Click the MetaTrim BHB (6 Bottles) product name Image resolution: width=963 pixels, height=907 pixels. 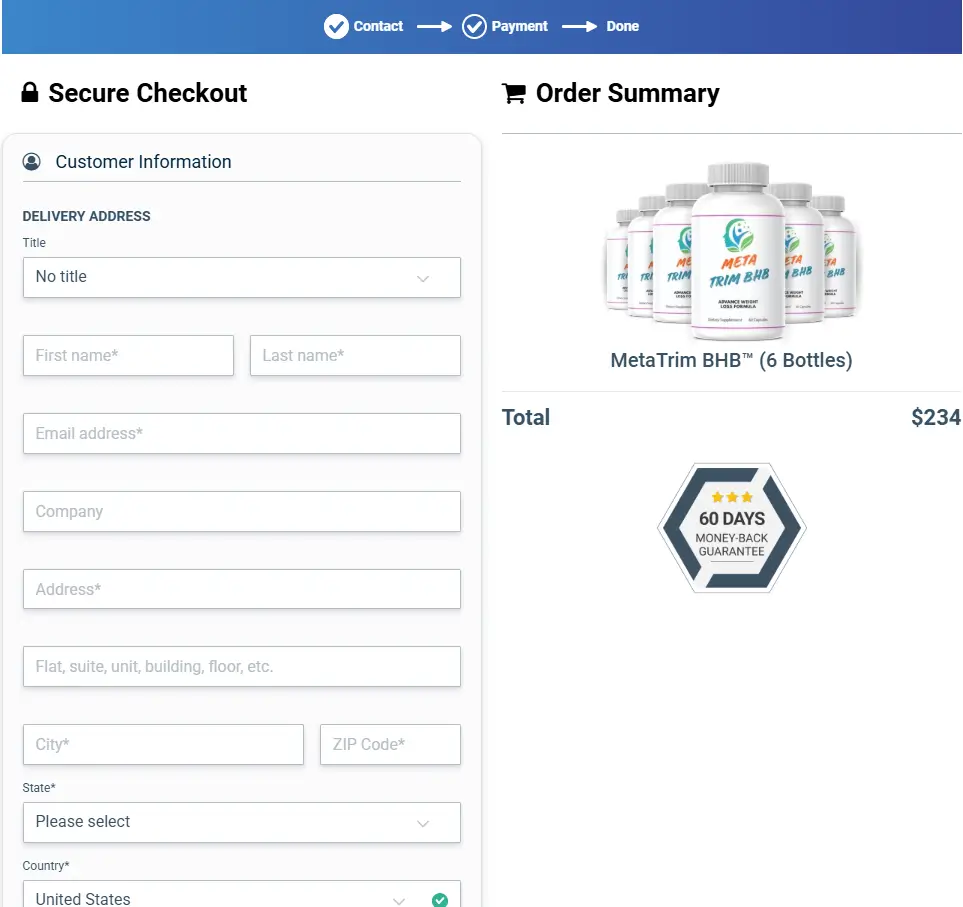coord(731,360)
